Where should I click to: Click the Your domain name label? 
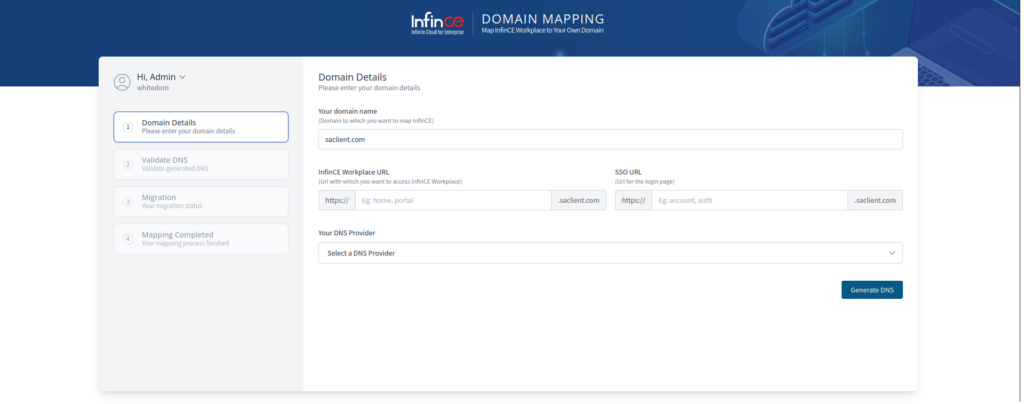point(348,111)
